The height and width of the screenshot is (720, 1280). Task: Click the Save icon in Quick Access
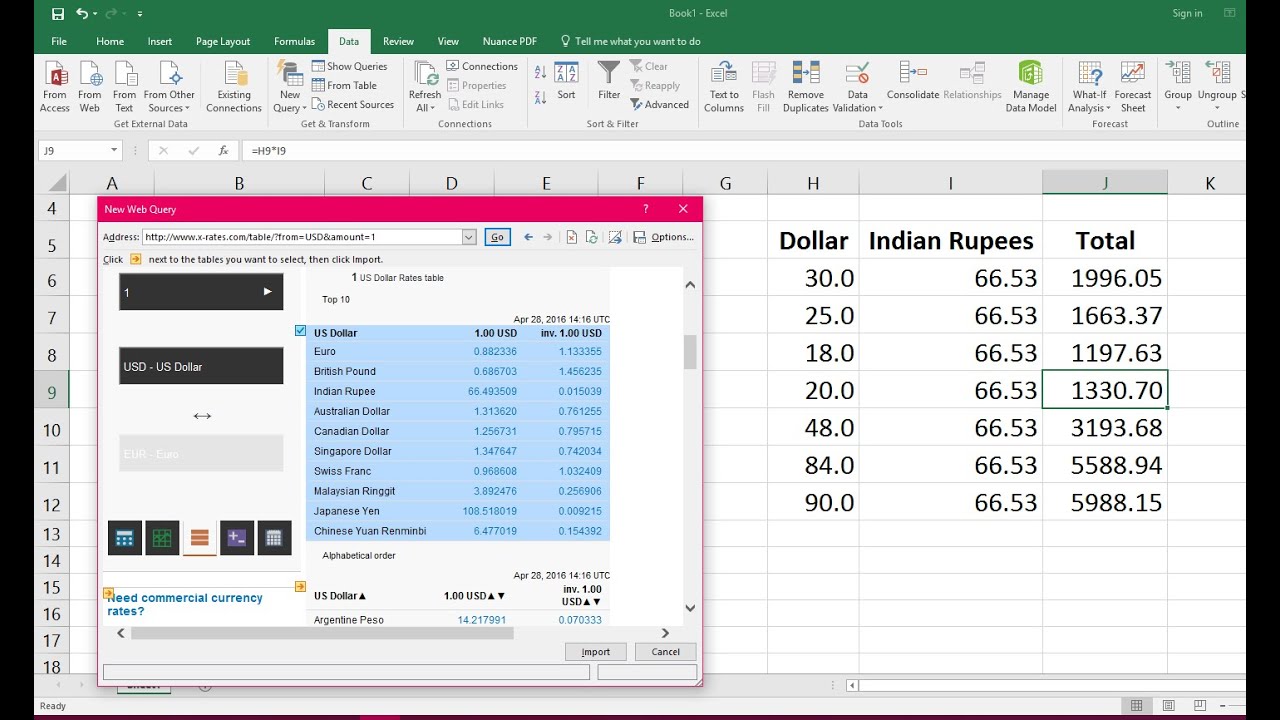click(x=57, y=14)
